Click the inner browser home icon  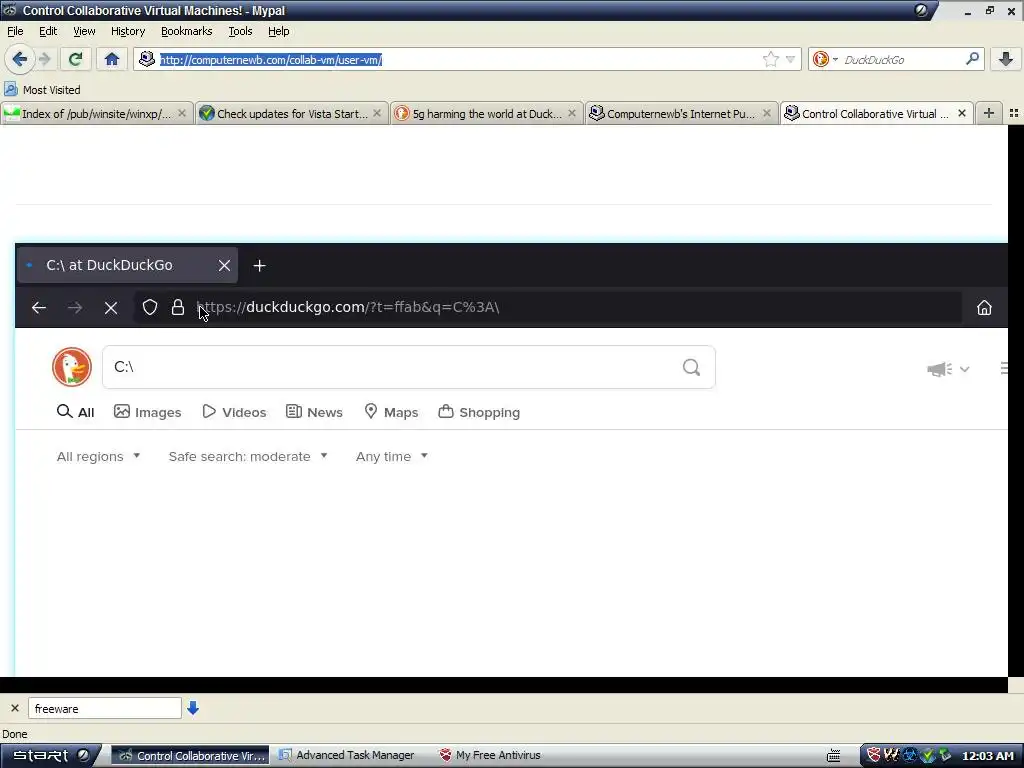pos(984,307)
